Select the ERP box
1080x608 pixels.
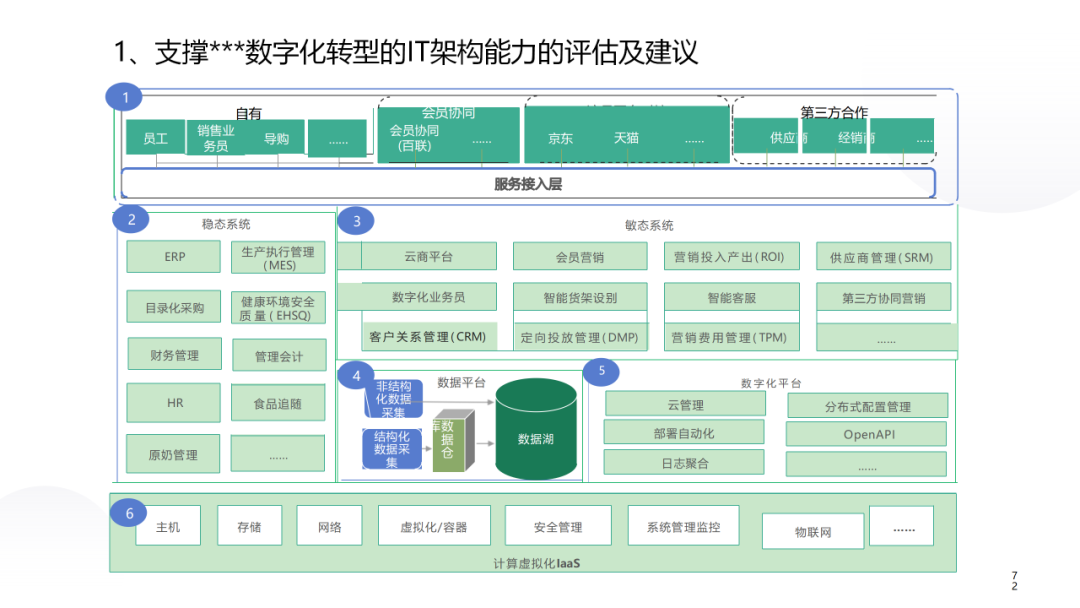coord(174,256)
